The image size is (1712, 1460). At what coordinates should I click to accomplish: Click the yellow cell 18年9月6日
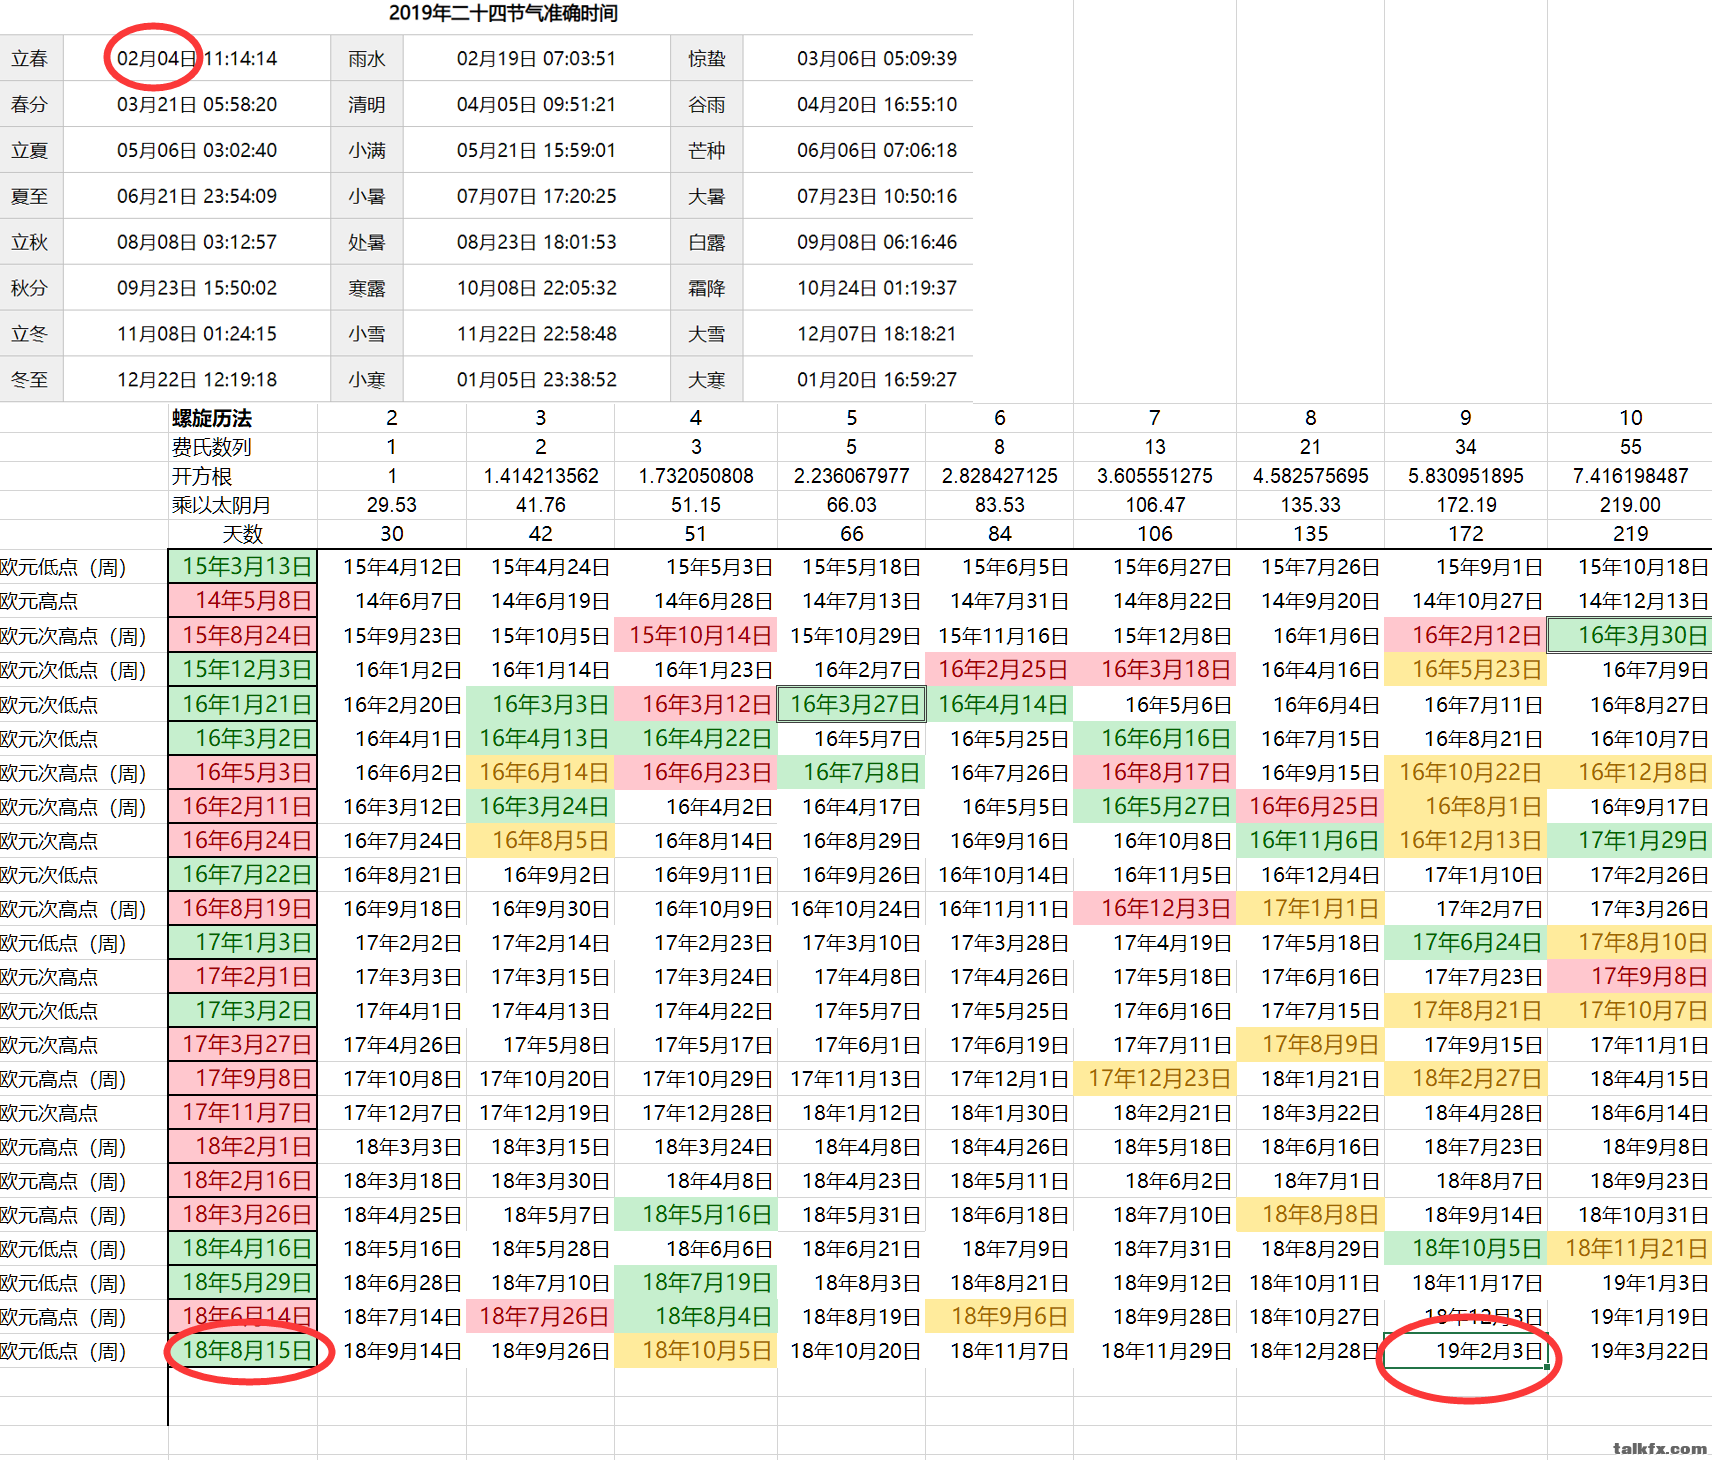tap(1000, 1316)
